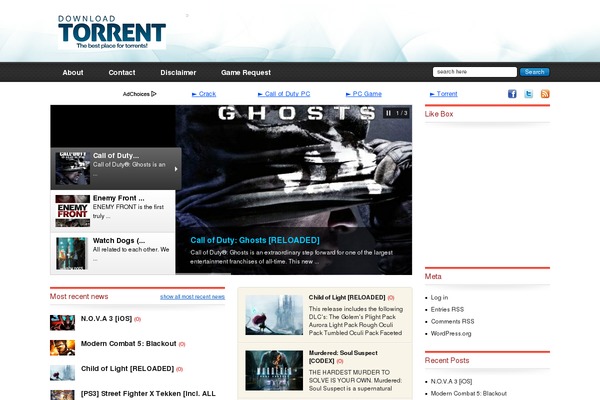The height and width of the screenshot is (400, 600).
Task: Click the Child of Light featured image
Action: 274,315
